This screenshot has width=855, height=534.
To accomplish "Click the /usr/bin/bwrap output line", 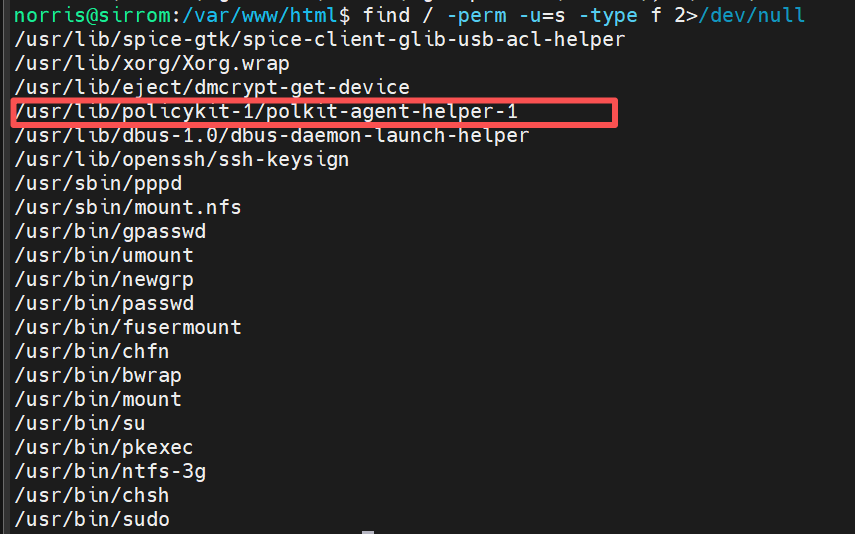I will pos(98,375).
